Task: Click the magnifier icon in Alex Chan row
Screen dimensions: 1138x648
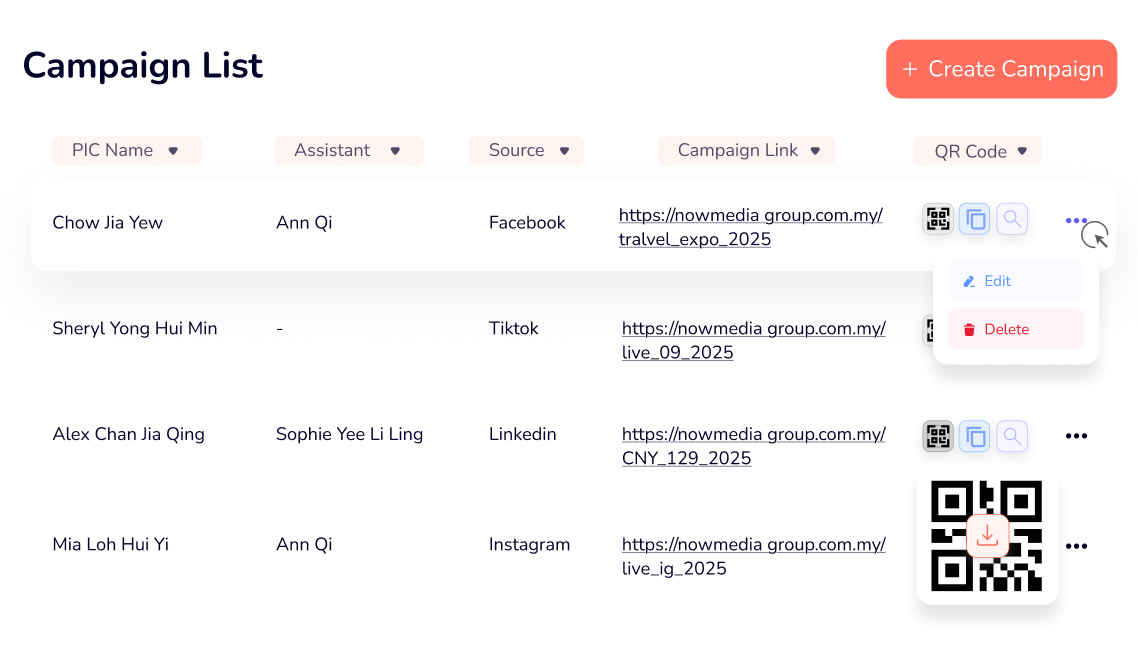Action: (1012, 436)
